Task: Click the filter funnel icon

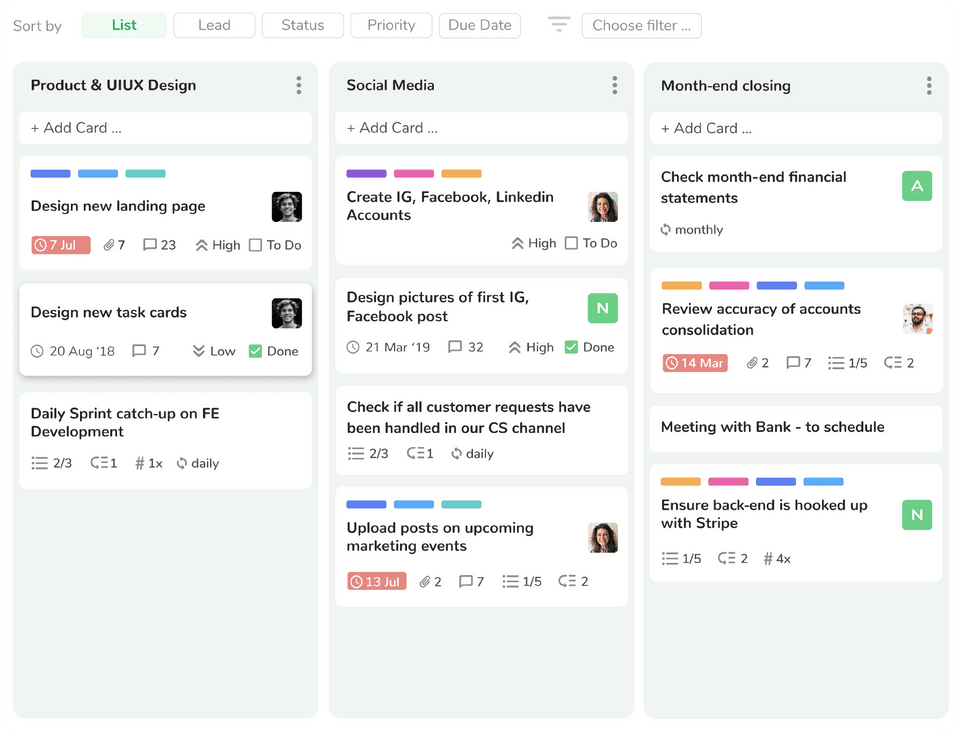Action: 558,25
